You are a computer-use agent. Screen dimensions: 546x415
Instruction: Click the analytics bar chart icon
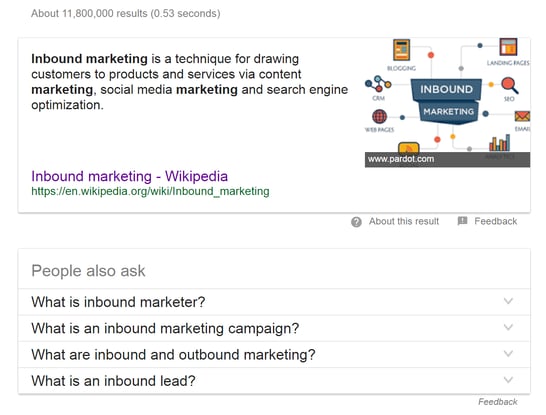[x=500, y=143]
